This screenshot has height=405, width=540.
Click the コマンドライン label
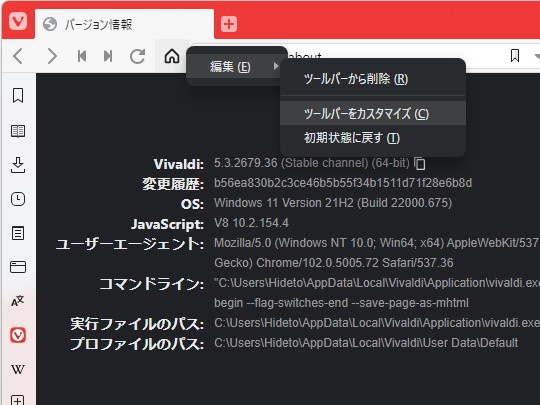152,284
